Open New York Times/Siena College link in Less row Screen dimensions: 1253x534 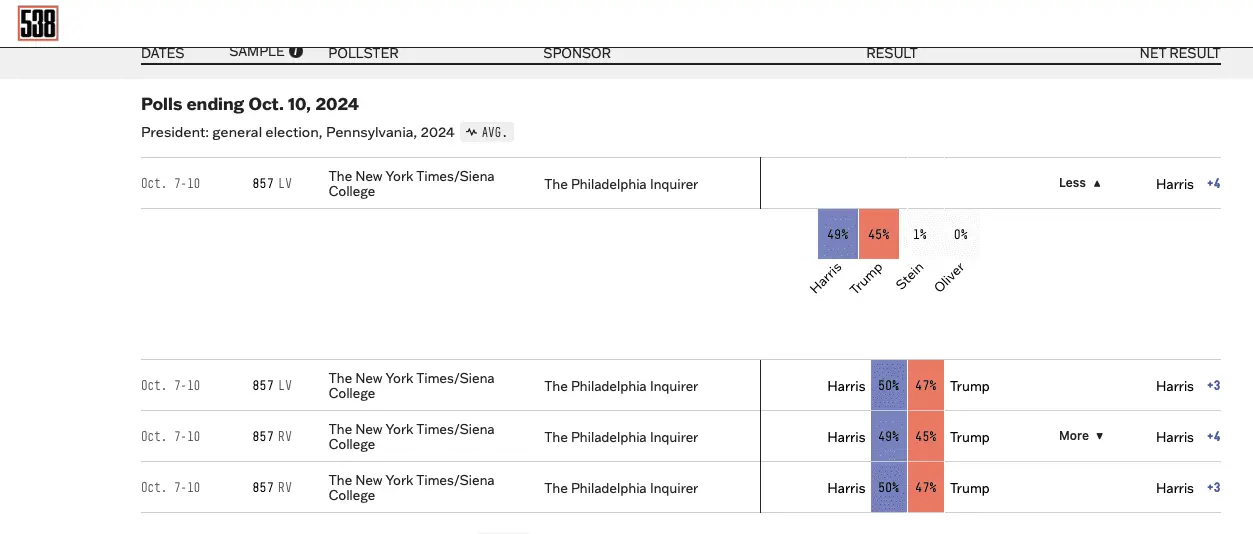point(411,184)
